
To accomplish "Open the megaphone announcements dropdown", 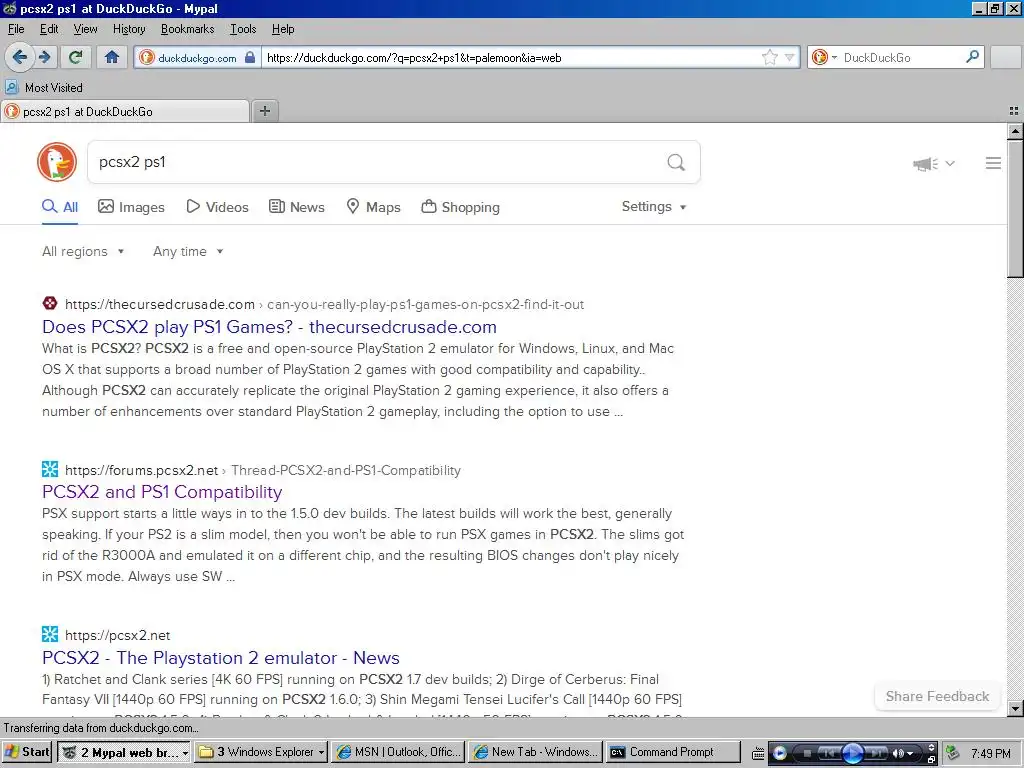I will point(933,163).
